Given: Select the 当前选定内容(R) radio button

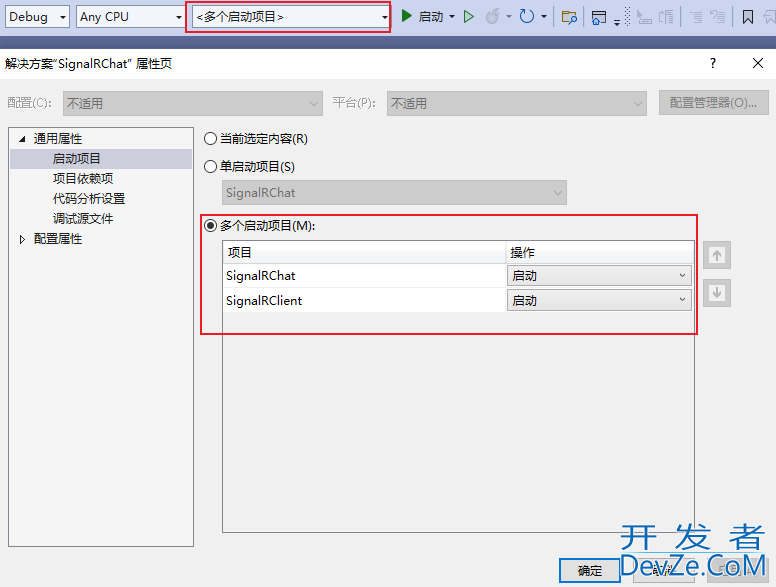Looking at the screenshot, I should [x=210, y=139].
